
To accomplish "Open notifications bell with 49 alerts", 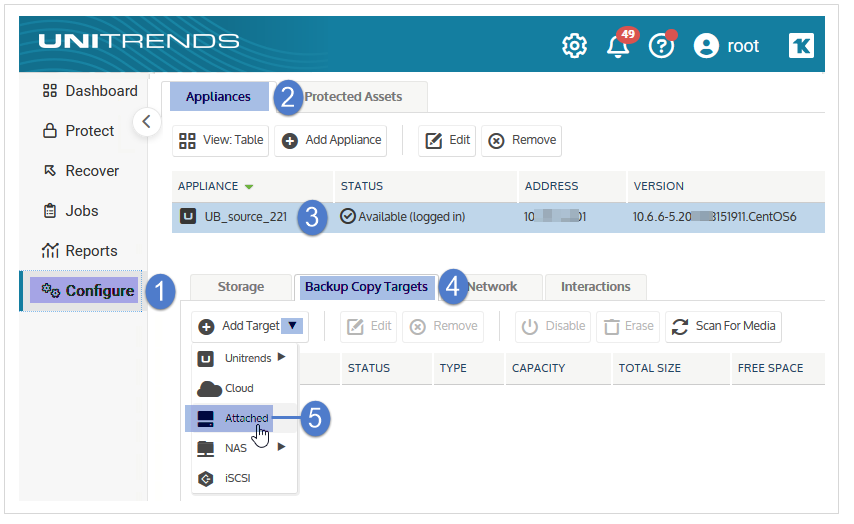I will 620,45.
